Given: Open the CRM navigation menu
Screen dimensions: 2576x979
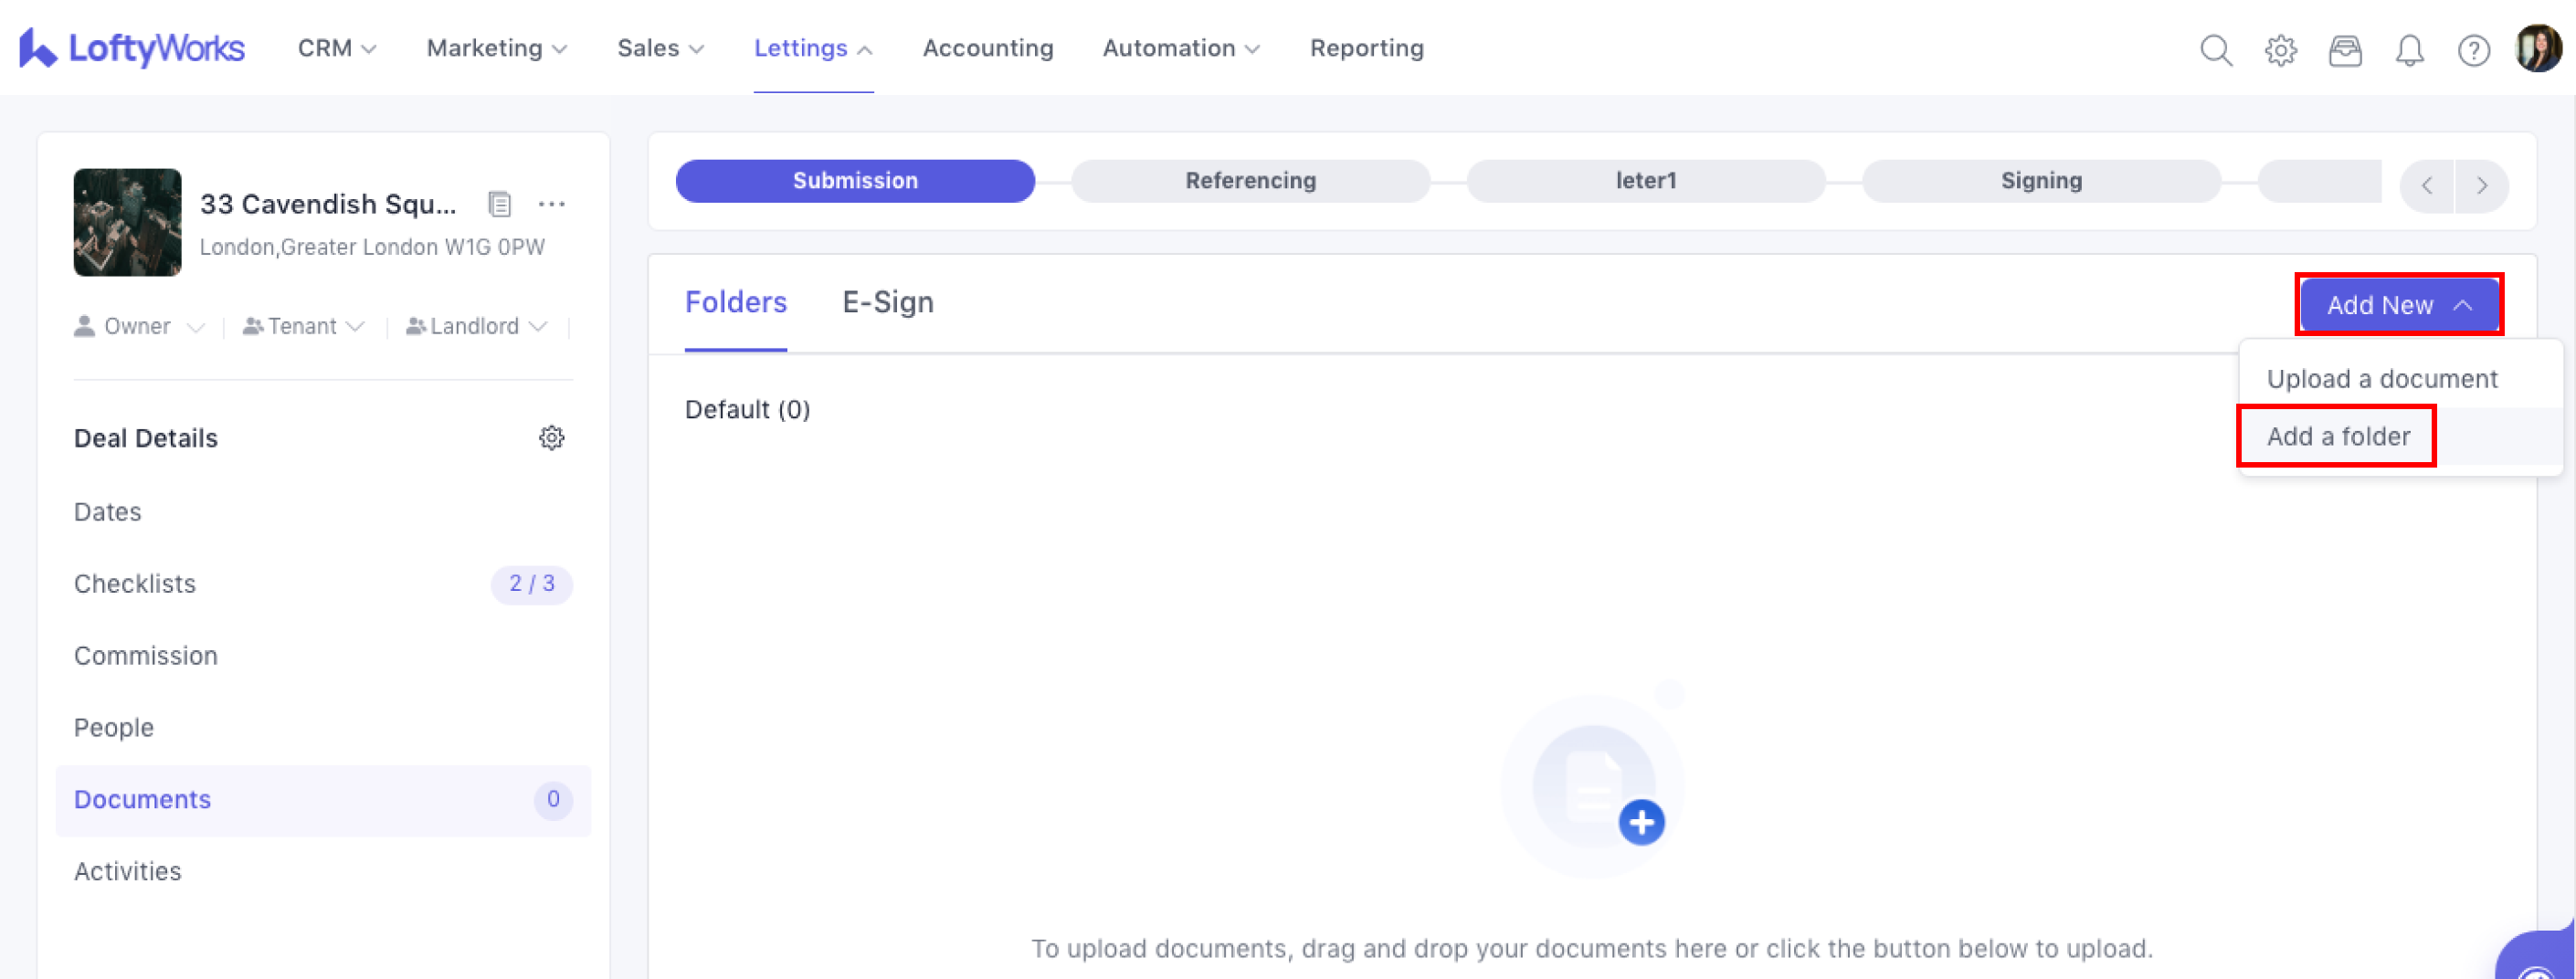Looking at the screenshot, I should click(x=336, y=48).
